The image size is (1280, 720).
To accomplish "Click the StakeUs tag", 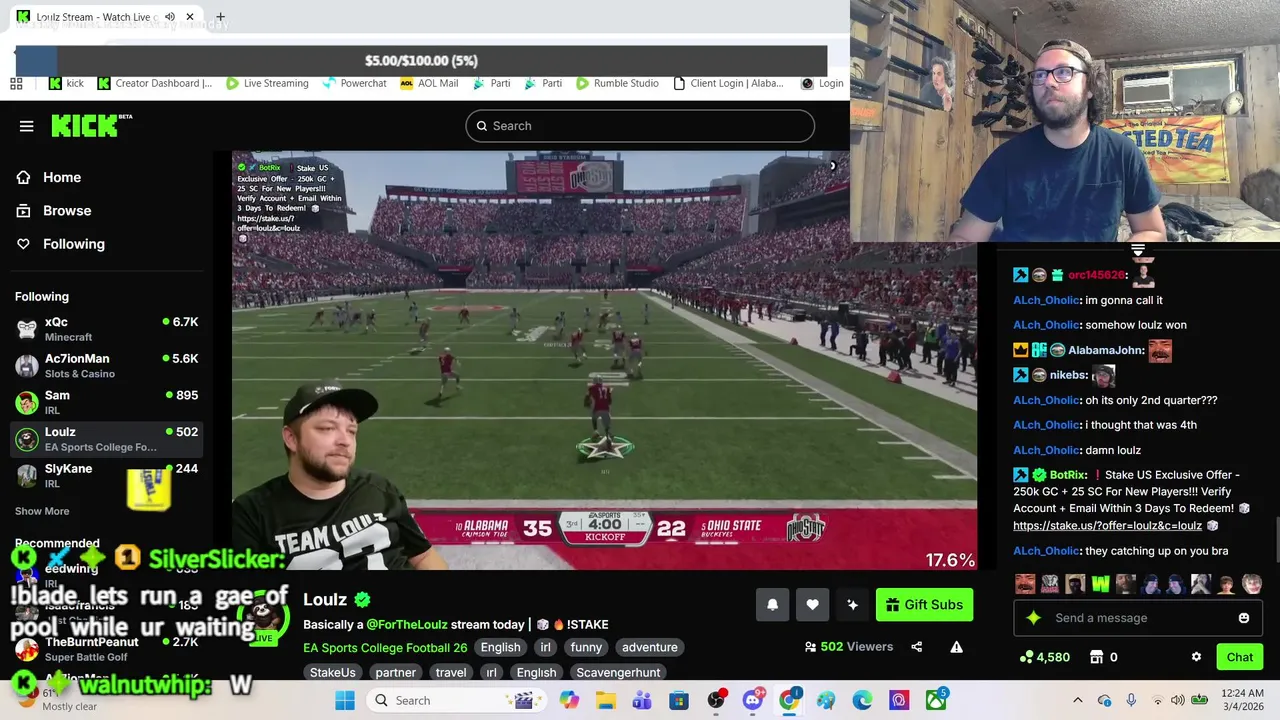I will 333,672.
